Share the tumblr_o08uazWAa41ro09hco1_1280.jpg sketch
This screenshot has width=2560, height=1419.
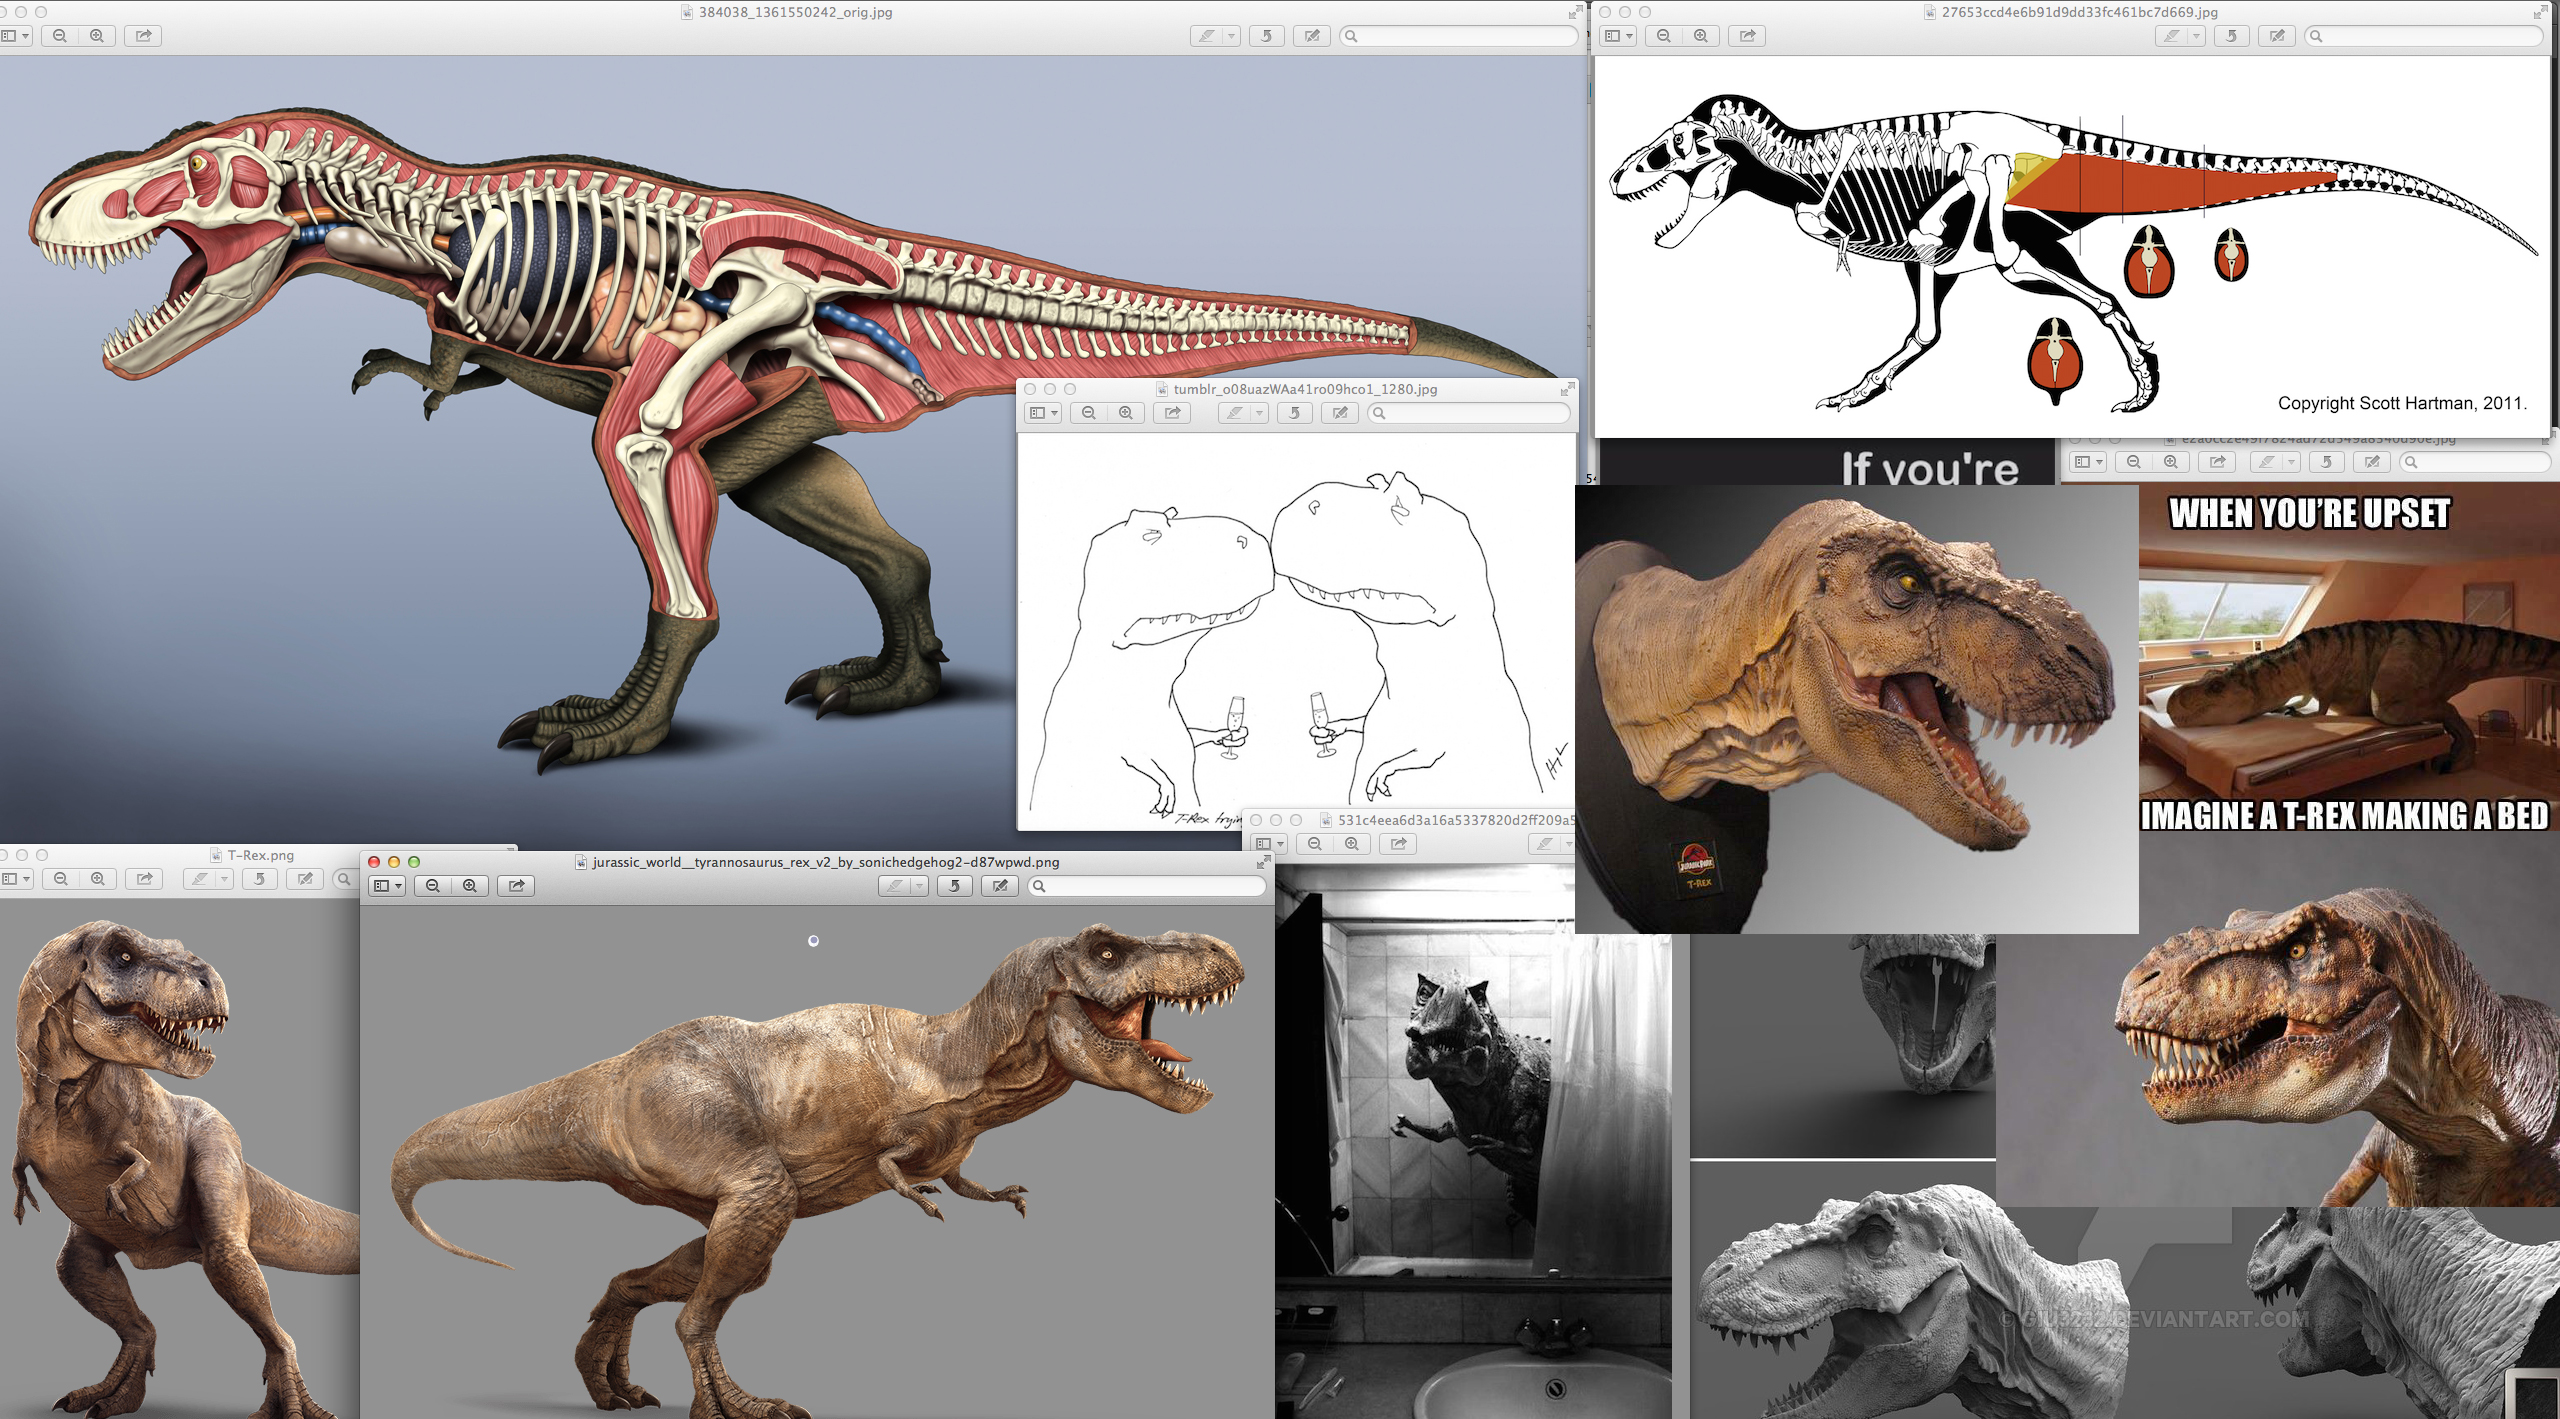1172,413
